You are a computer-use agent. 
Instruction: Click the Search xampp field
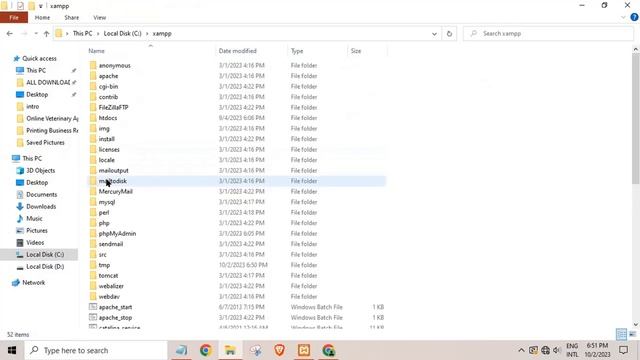point(548,34)
